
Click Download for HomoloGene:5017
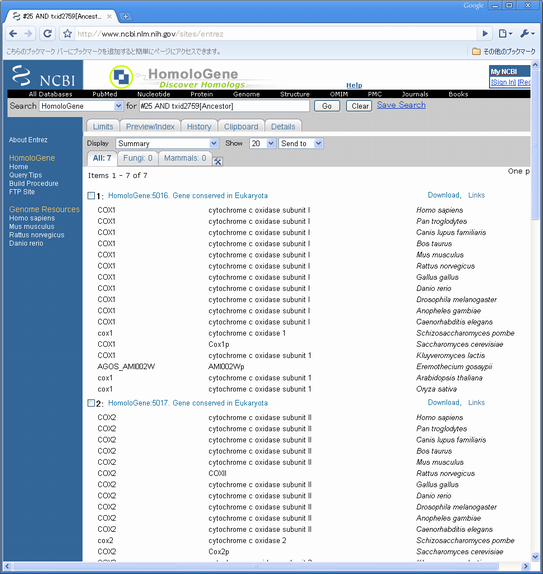click(x=444, y=403)
